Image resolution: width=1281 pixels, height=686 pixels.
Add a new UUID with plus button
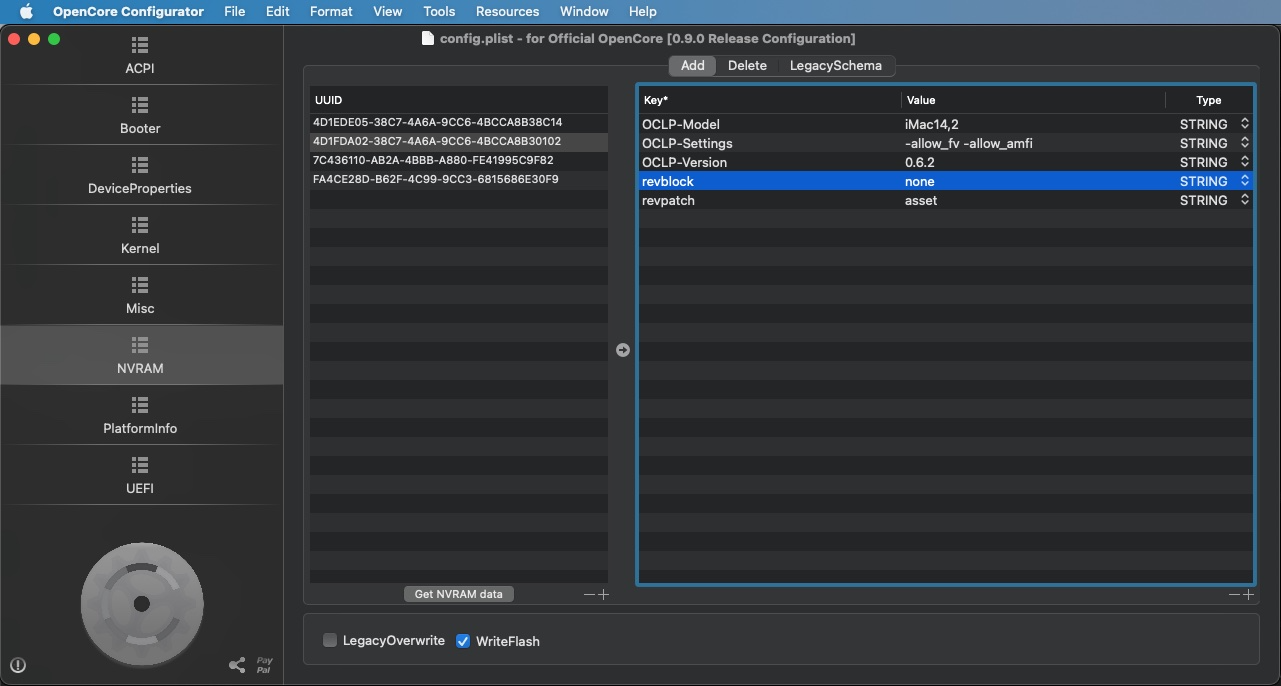tap(603, 594)
